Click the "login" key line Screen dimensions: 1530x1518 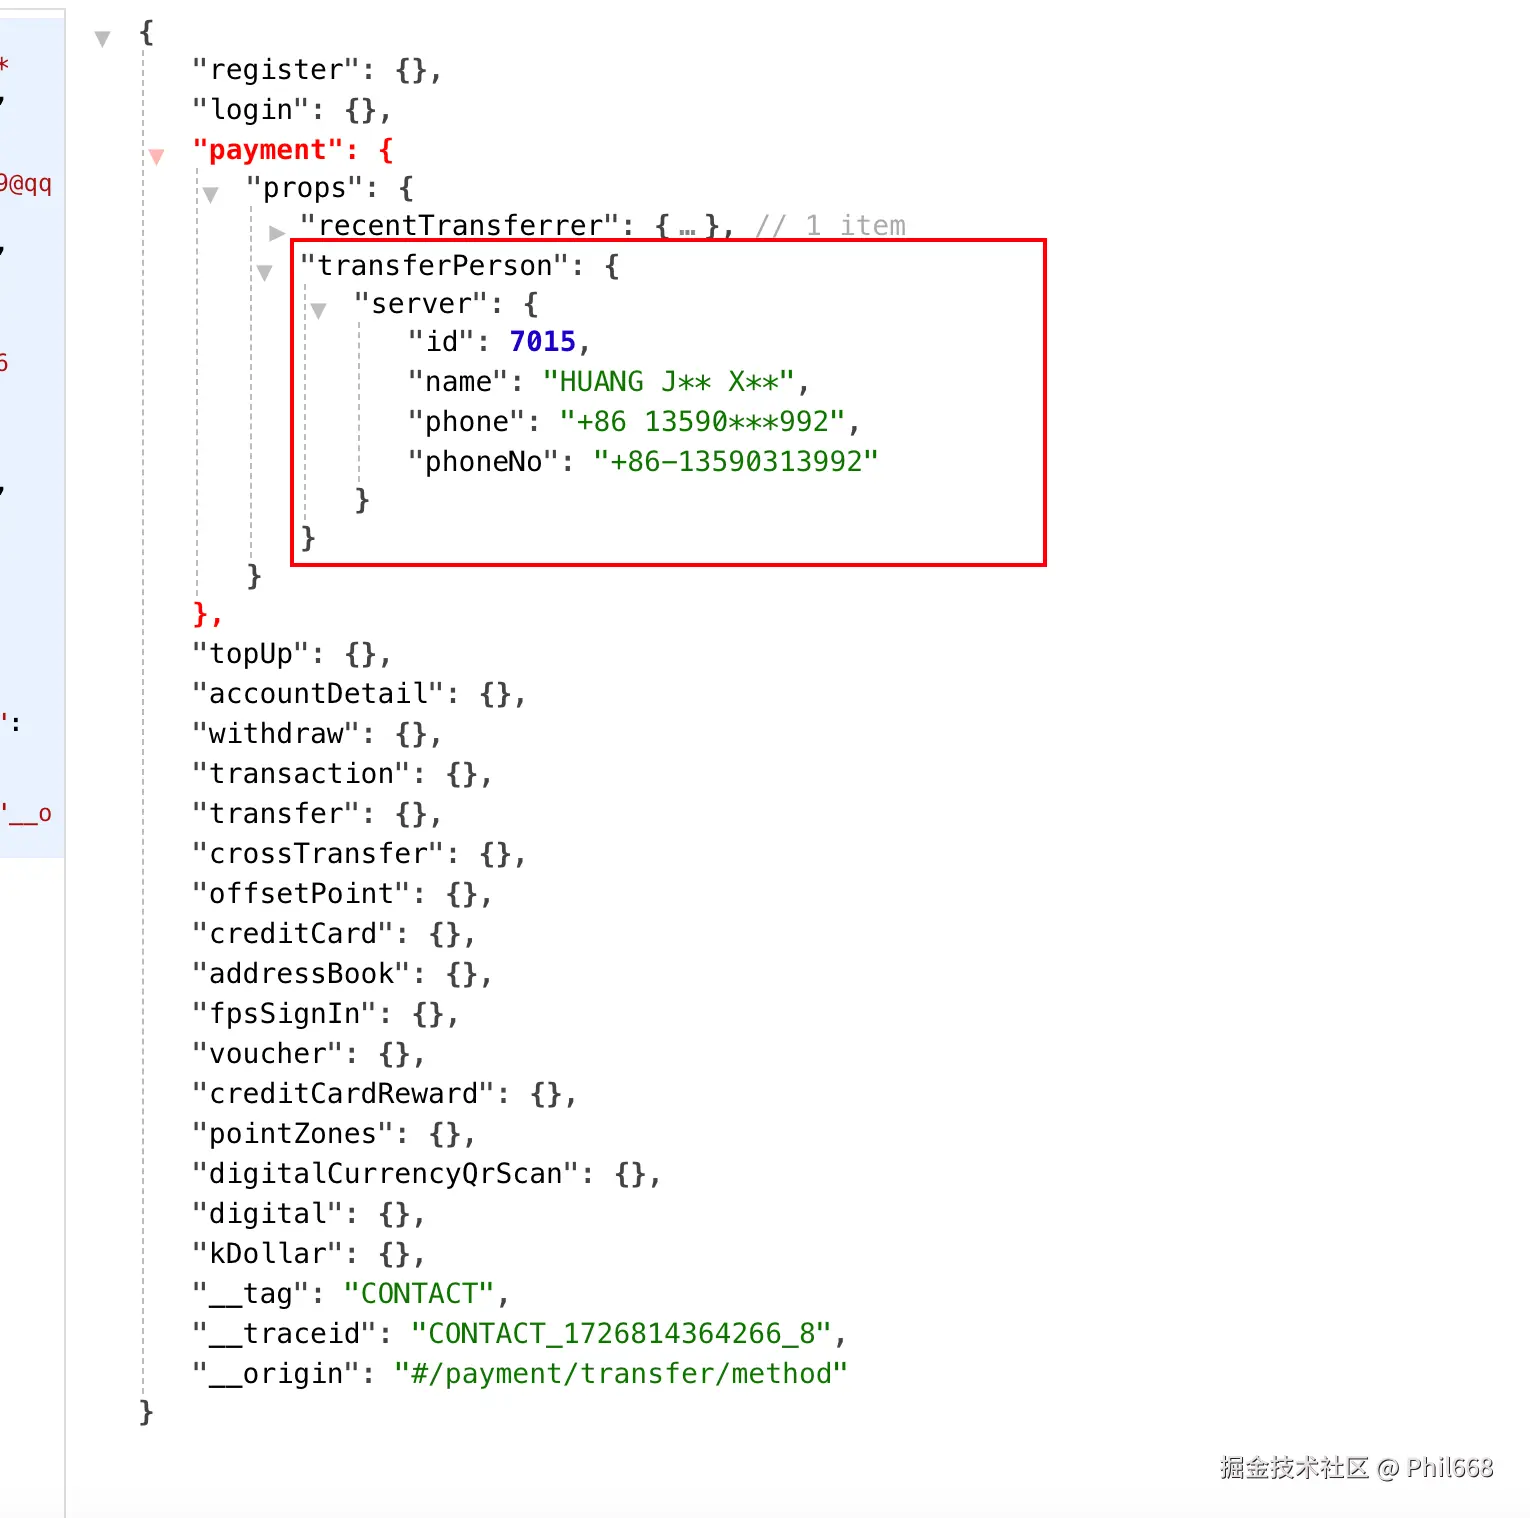[x=291, y=110]
